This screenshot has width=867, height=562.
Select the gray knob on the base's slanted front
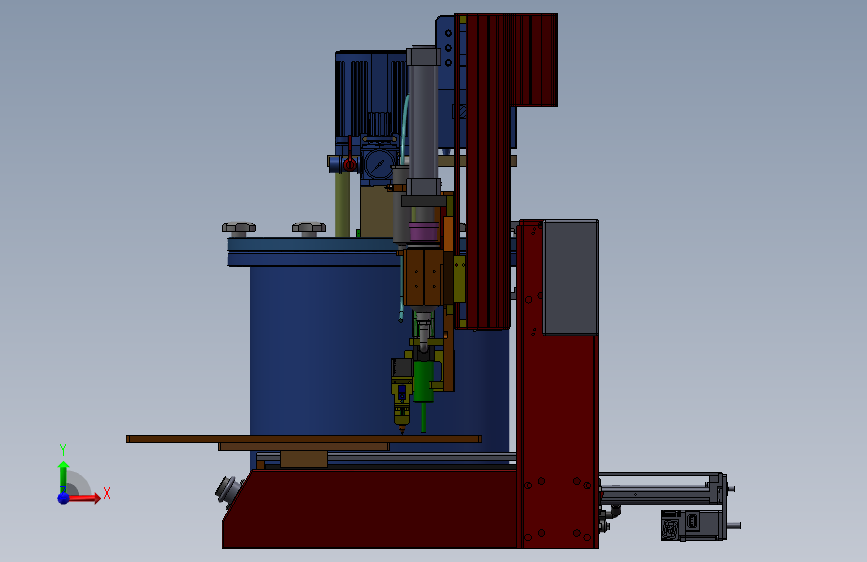click(229, 489)
